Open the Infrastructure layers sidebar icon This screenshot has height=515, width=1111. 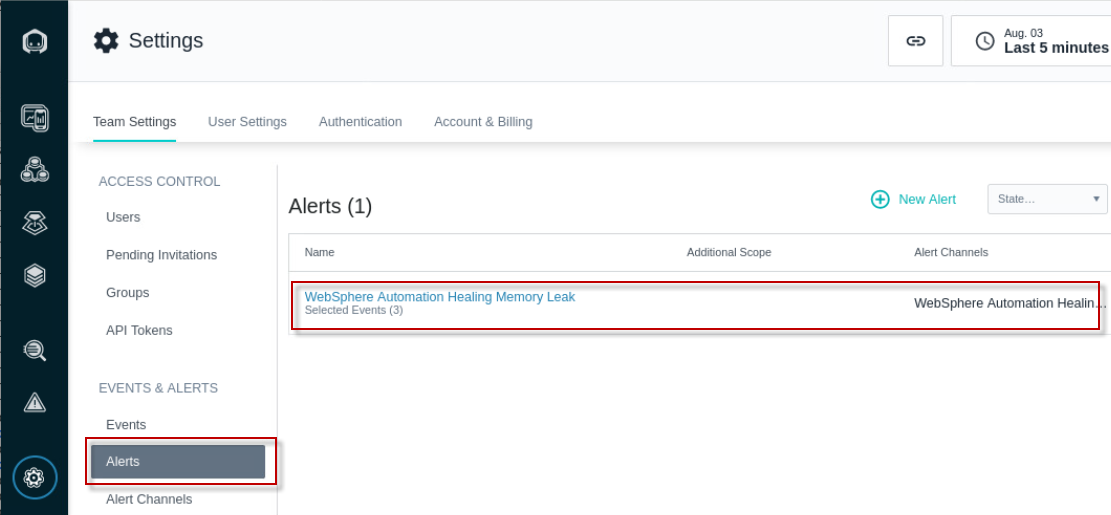[35, 276]
